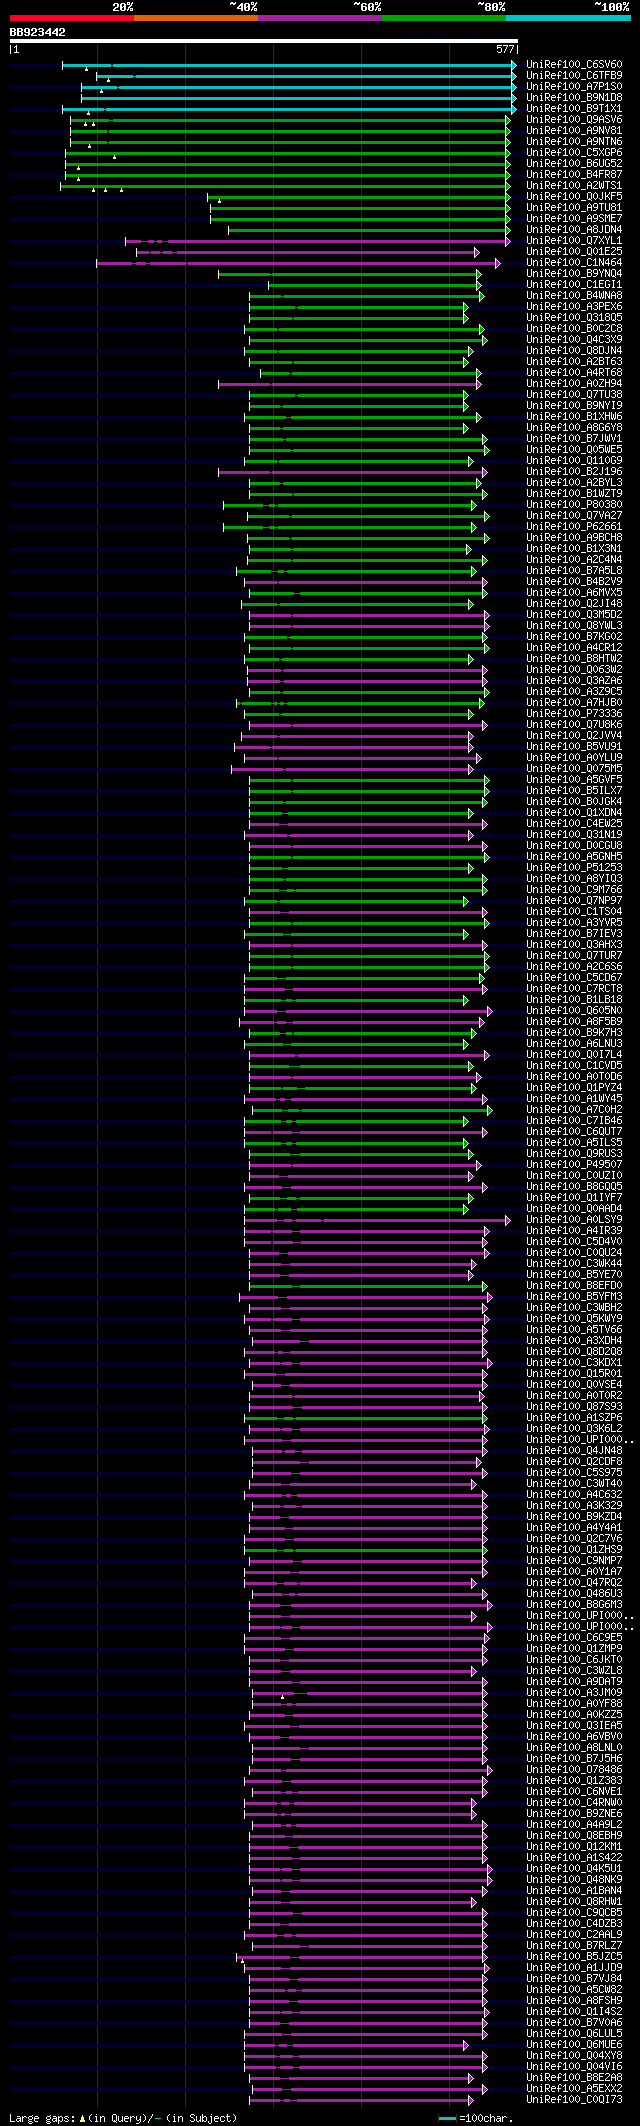Image resolution: width=640 pixels, height=2126 pixels.
Task: Select hit UniRef100_A0ZH94
Action: 574,384
